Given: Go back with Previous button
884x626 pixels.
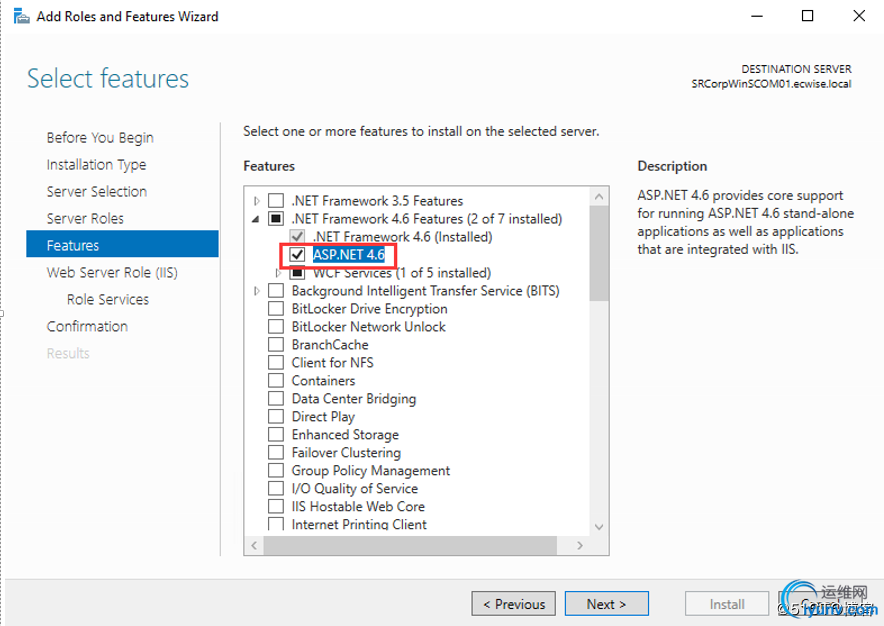Looking at the screenshot, I should (x=514, y=604).
